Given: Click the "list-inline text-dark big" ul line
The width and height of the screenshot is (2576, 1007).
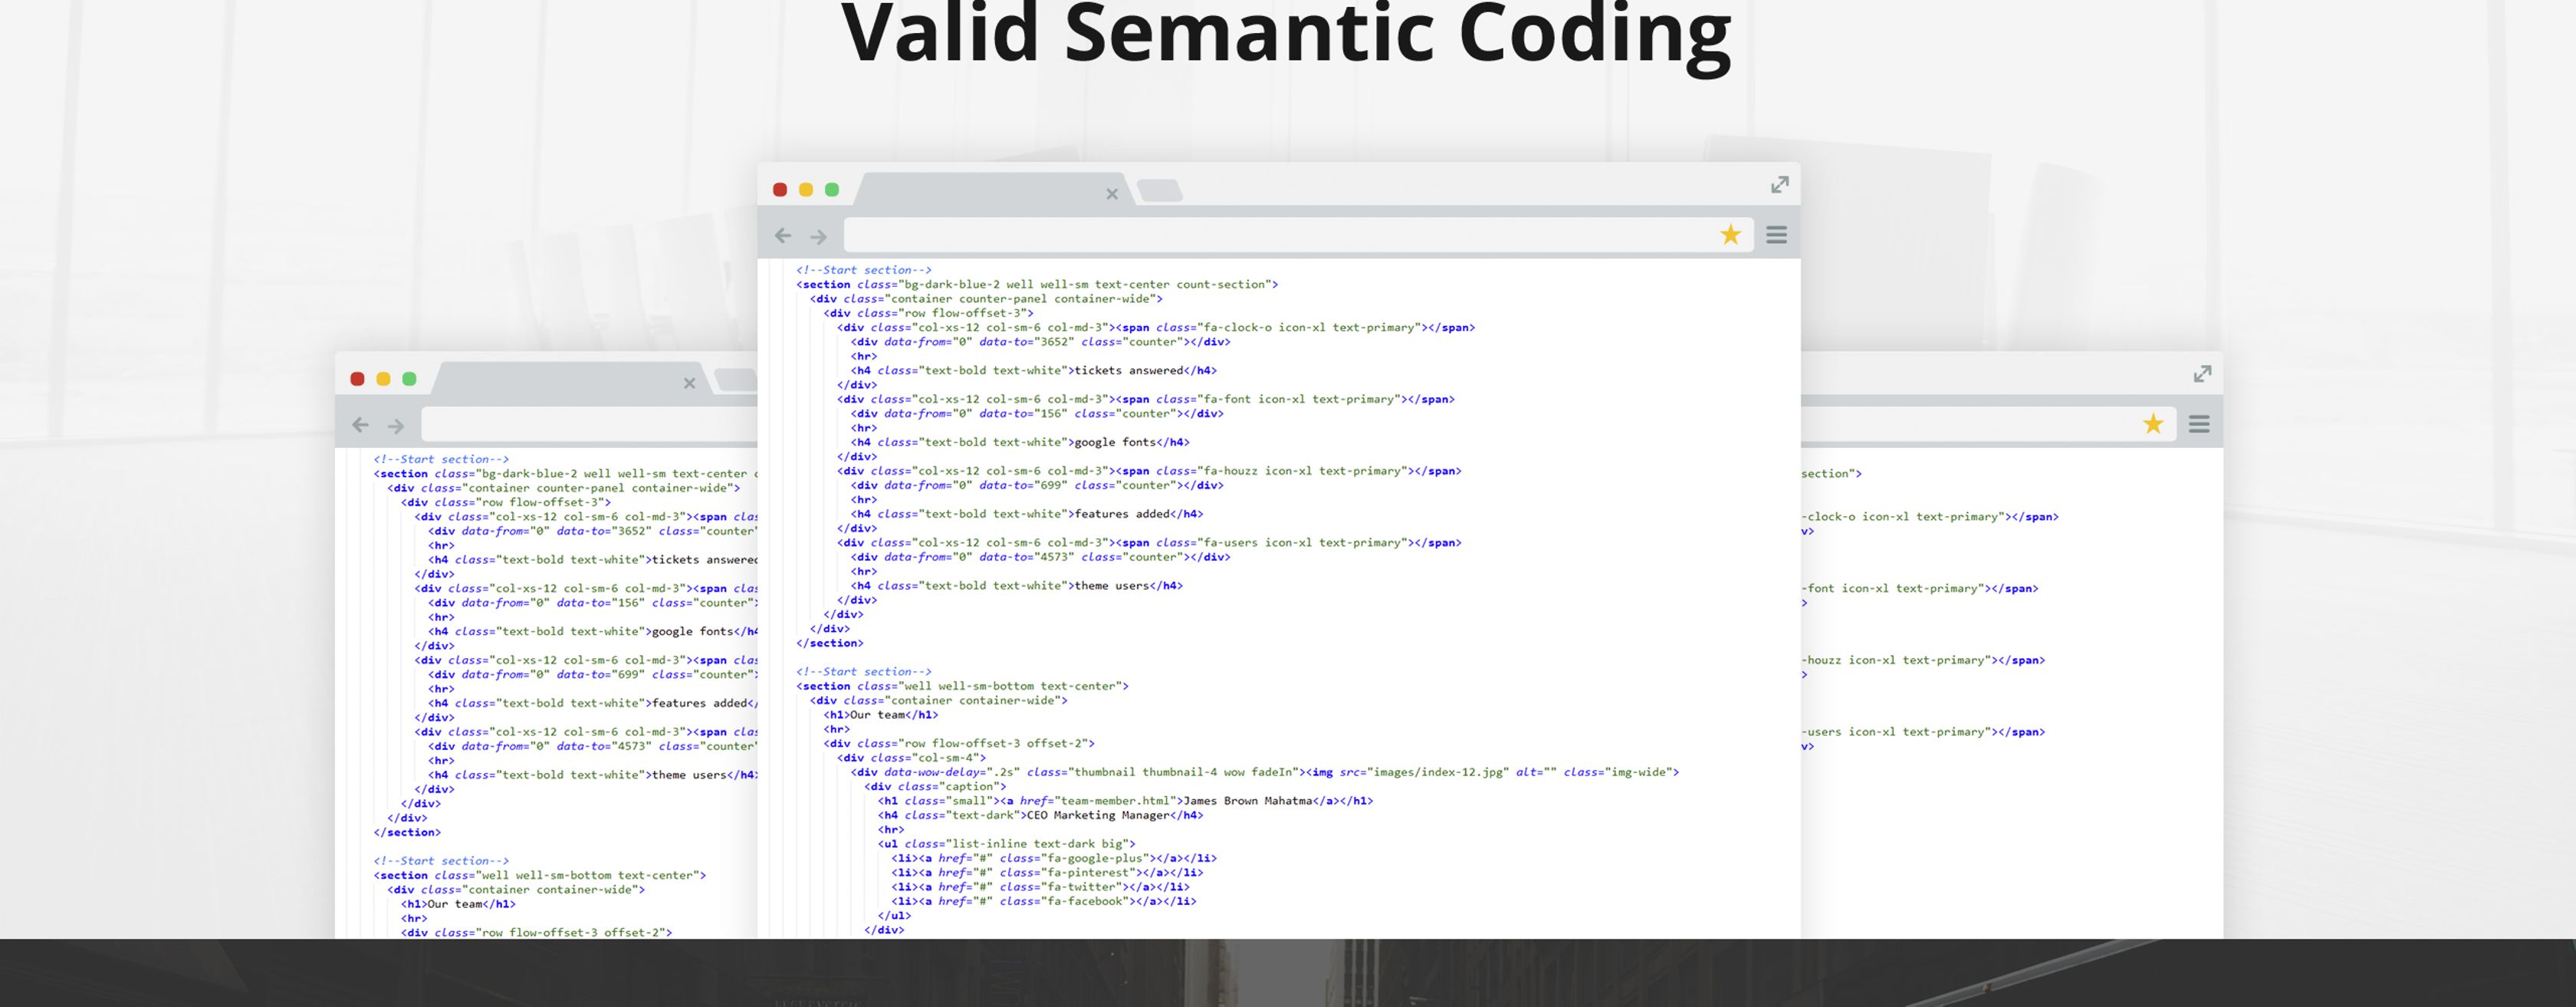Looking at the screenshot, I should pos(1007,844).
